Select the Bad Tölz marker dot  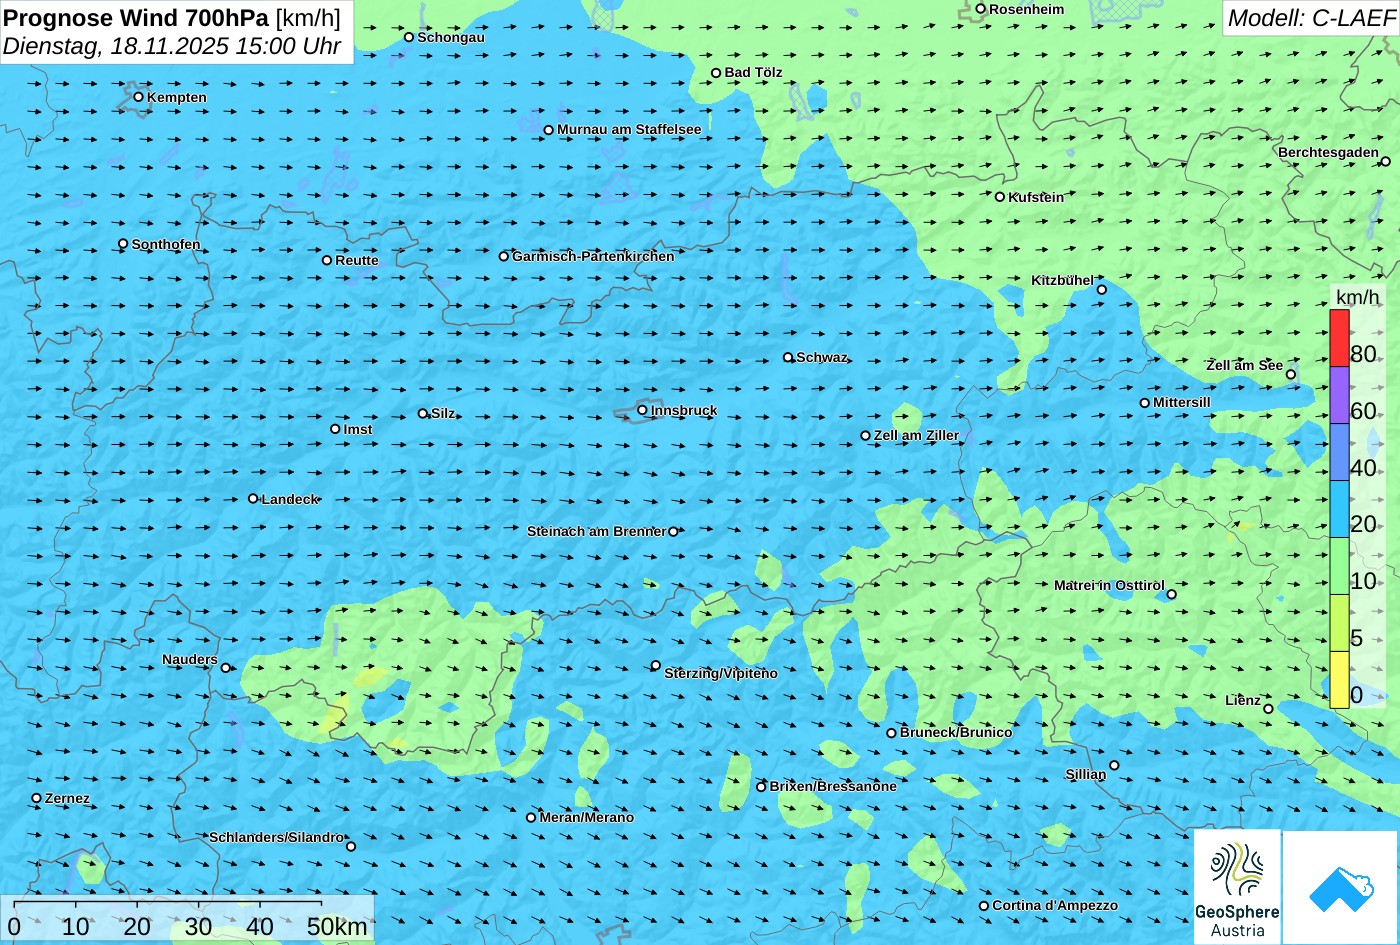coord(715,73)
